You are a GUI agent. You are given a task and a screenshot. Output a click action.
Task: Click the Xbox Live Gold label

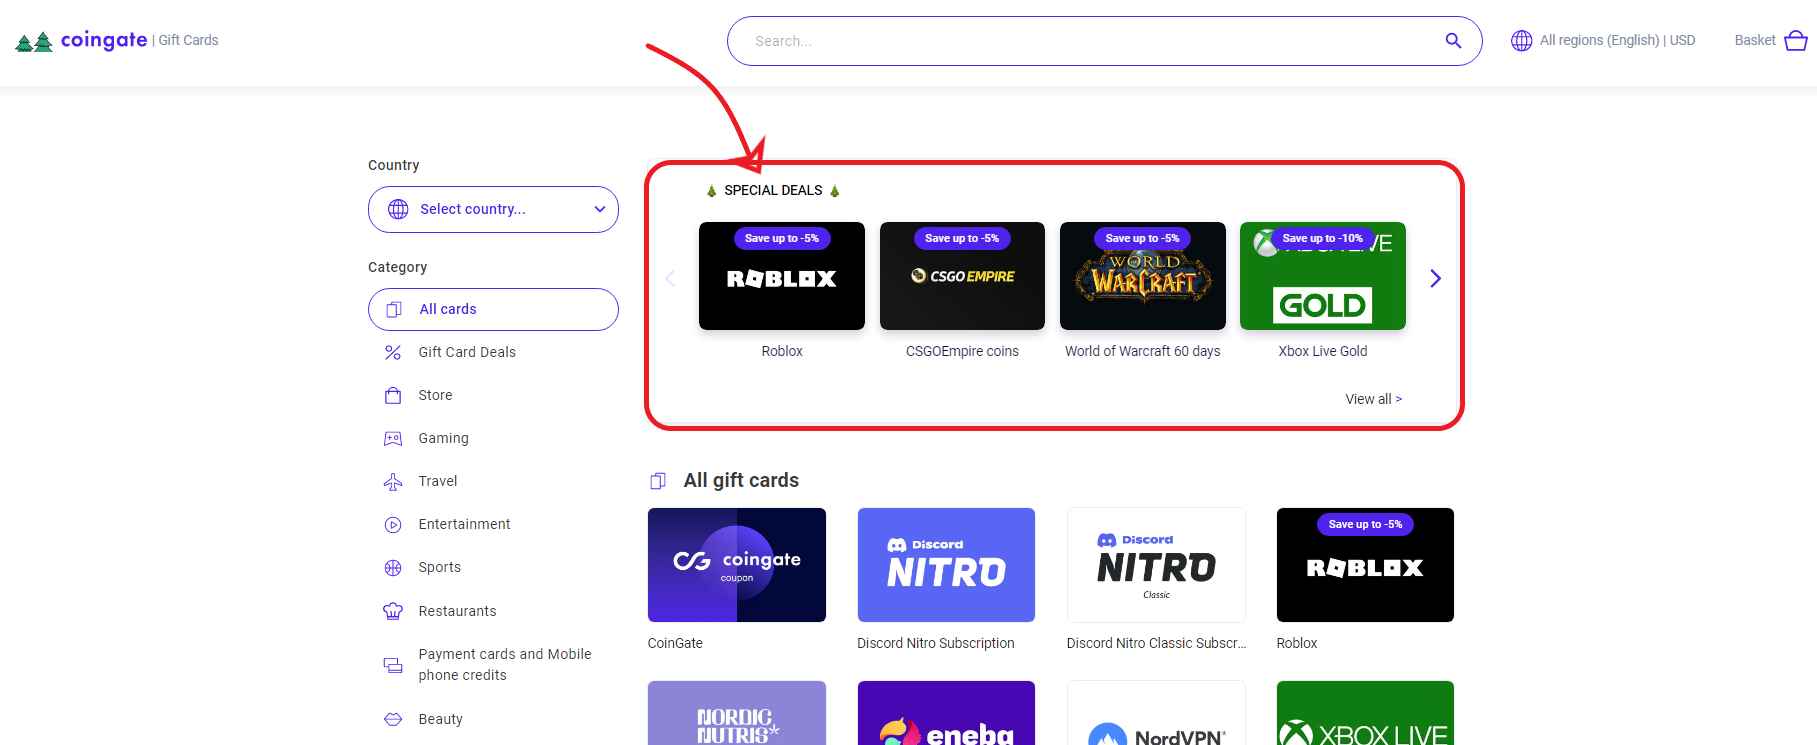point(1323,352)
